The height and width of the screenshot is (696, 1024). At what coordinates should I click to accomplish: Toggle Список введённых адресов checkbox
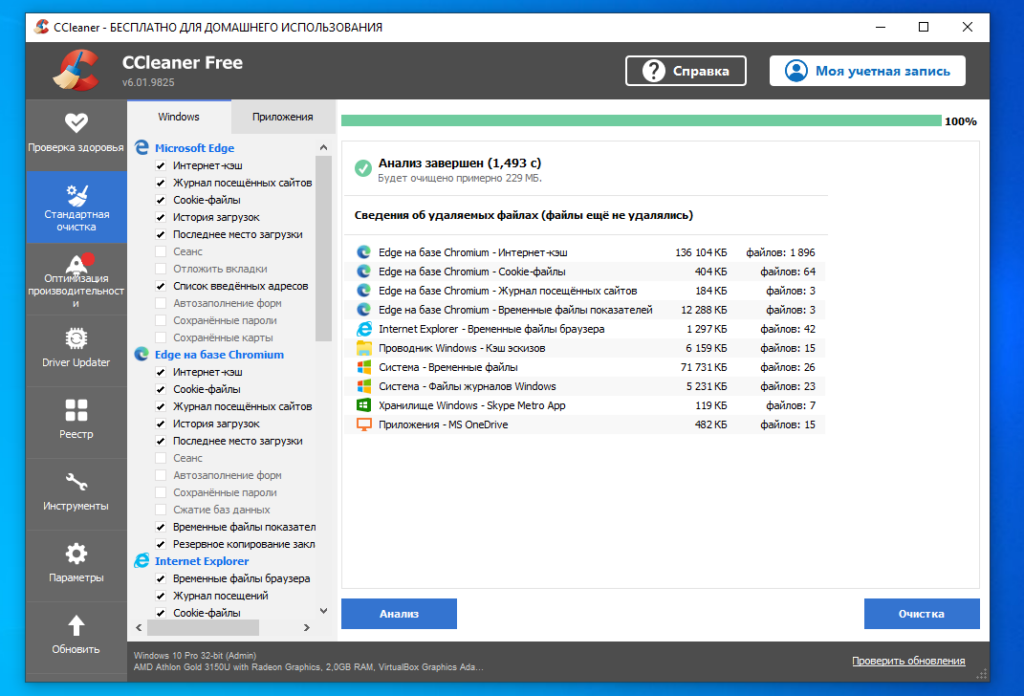161,286
